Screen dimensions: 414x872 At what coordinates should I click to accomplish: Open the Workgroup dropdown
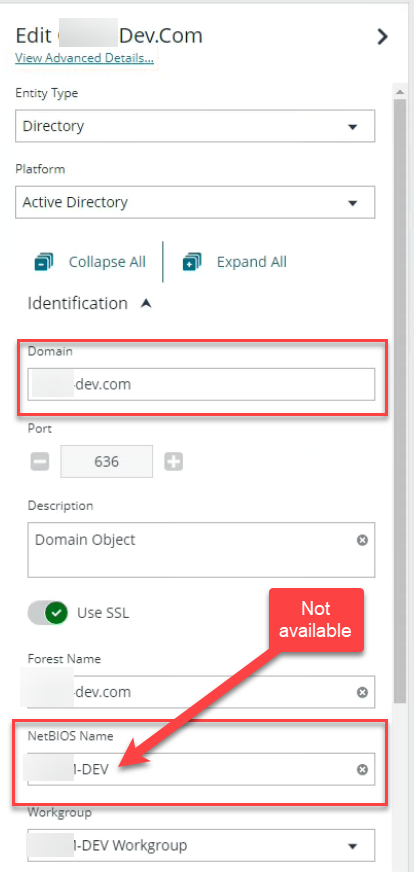201,845
